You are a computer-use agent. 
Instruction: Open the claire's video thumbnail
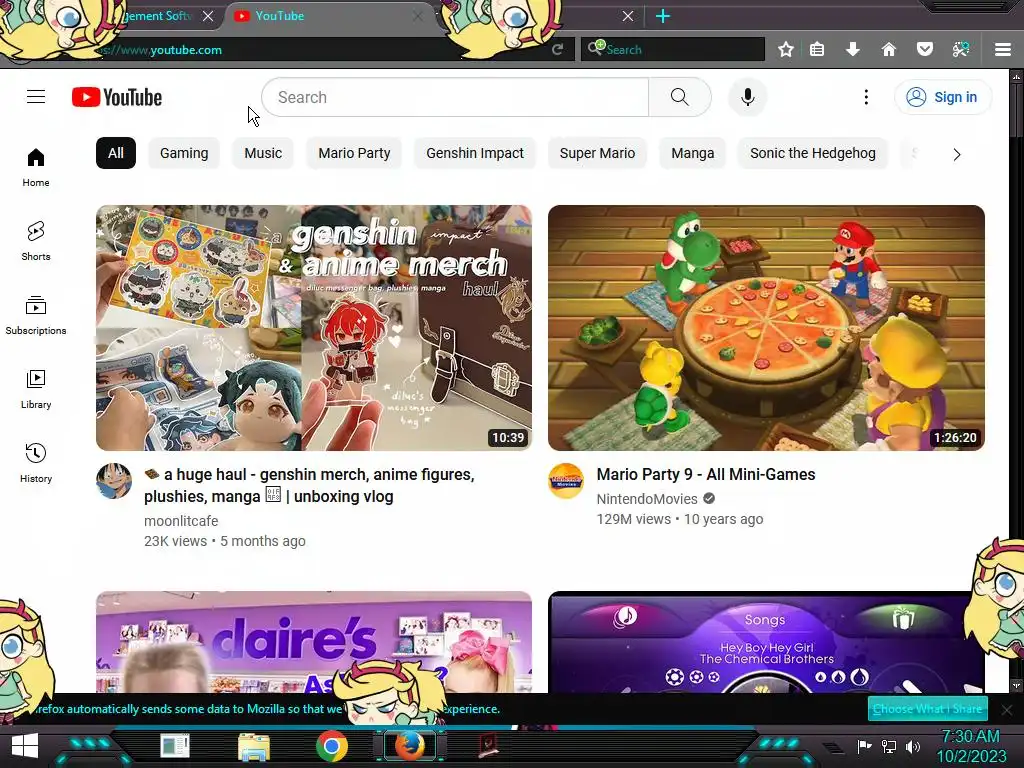314,642
